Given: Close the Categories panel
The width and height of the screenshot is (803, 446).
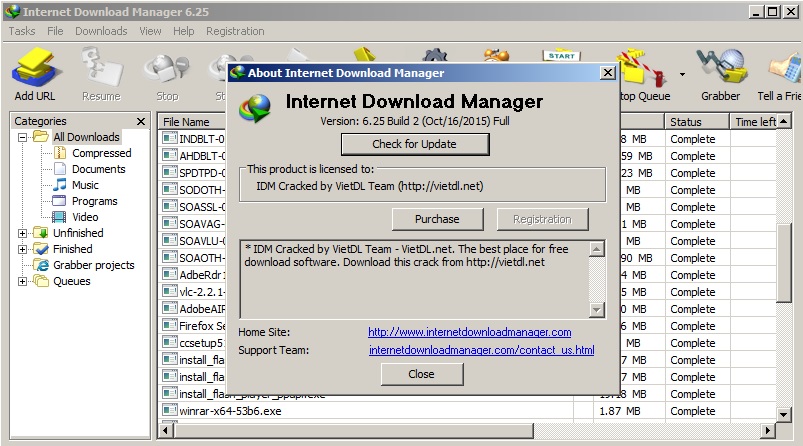Looking at the screenshot, I should pyautogui.click(x=141, y=121).
